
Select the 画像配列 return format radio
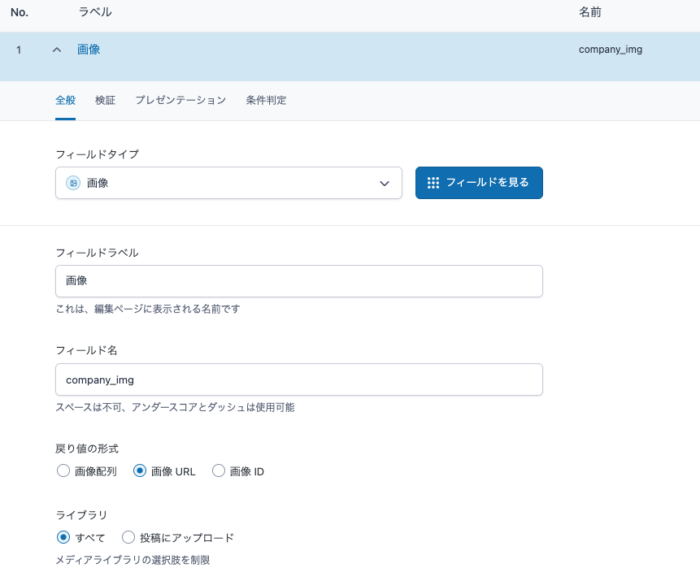click(64, 471)
